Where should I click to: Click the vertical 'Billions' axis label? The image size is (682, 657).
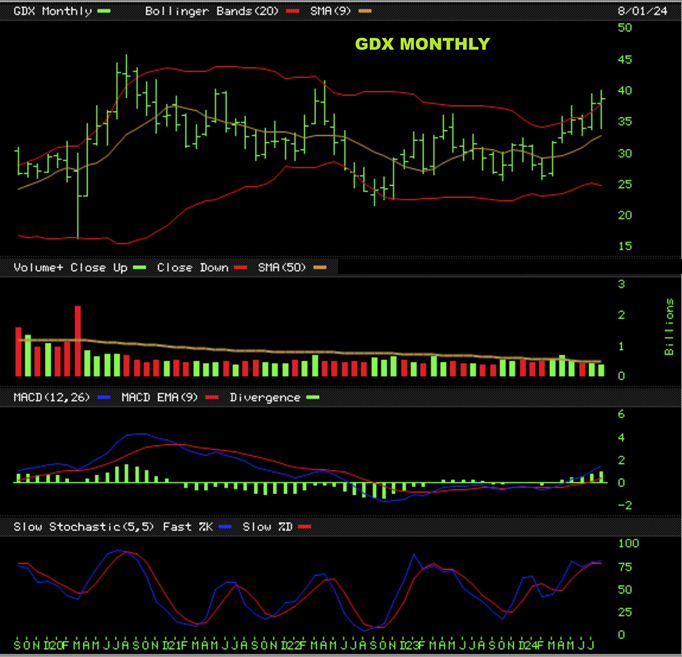click(669, 327)
